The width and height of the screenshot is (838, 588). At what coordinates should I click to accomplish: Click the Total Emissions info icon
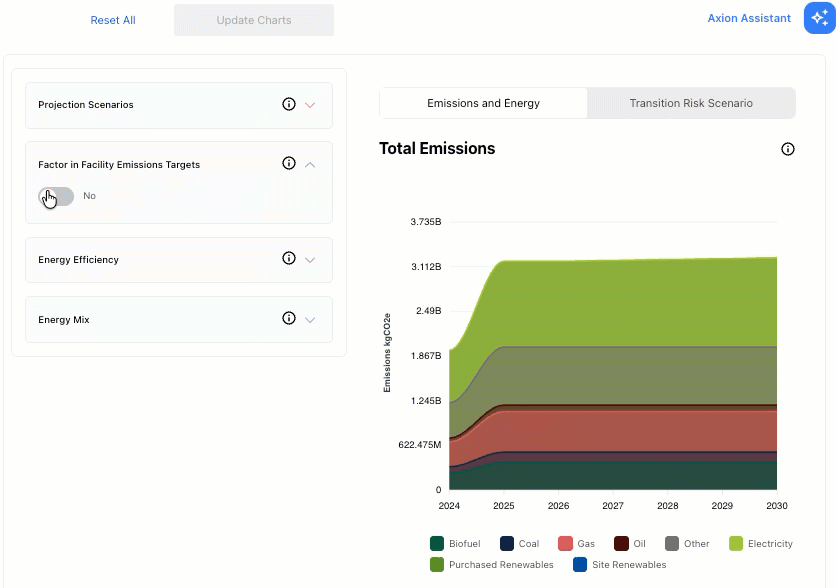point(787,149)
